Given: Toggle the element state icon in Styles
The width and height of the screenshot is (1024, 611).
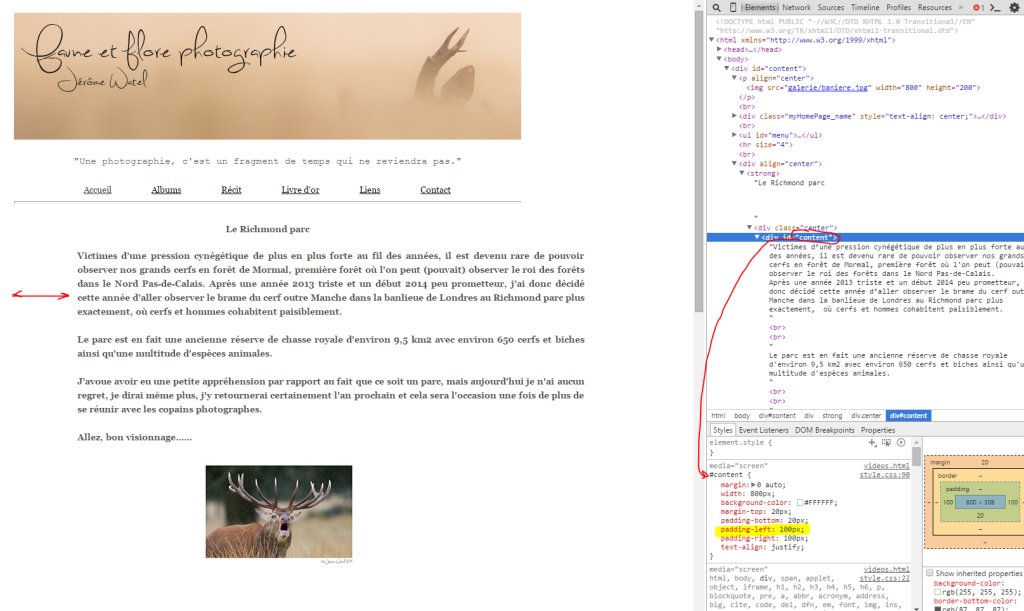Looking at the screenshot, I should tap(886, 443).
